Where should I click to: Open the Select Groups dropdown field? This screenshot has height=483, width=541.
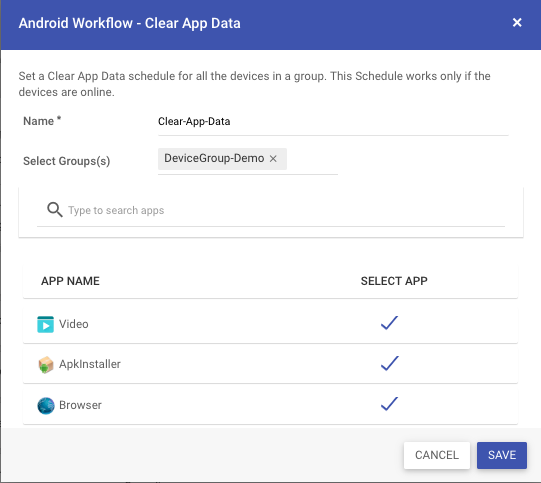point(248,161)
